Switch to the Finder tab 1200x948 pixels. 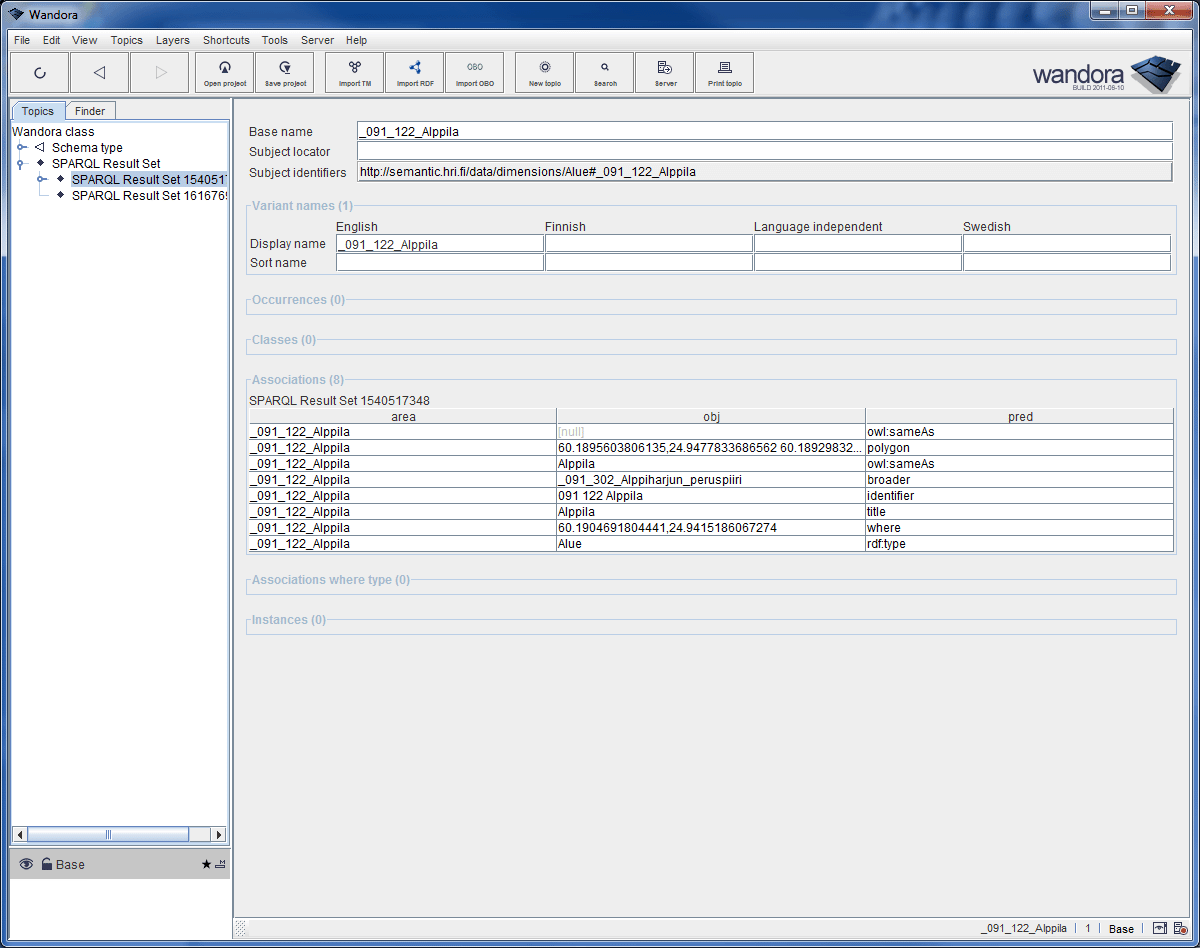click(90, 110)
